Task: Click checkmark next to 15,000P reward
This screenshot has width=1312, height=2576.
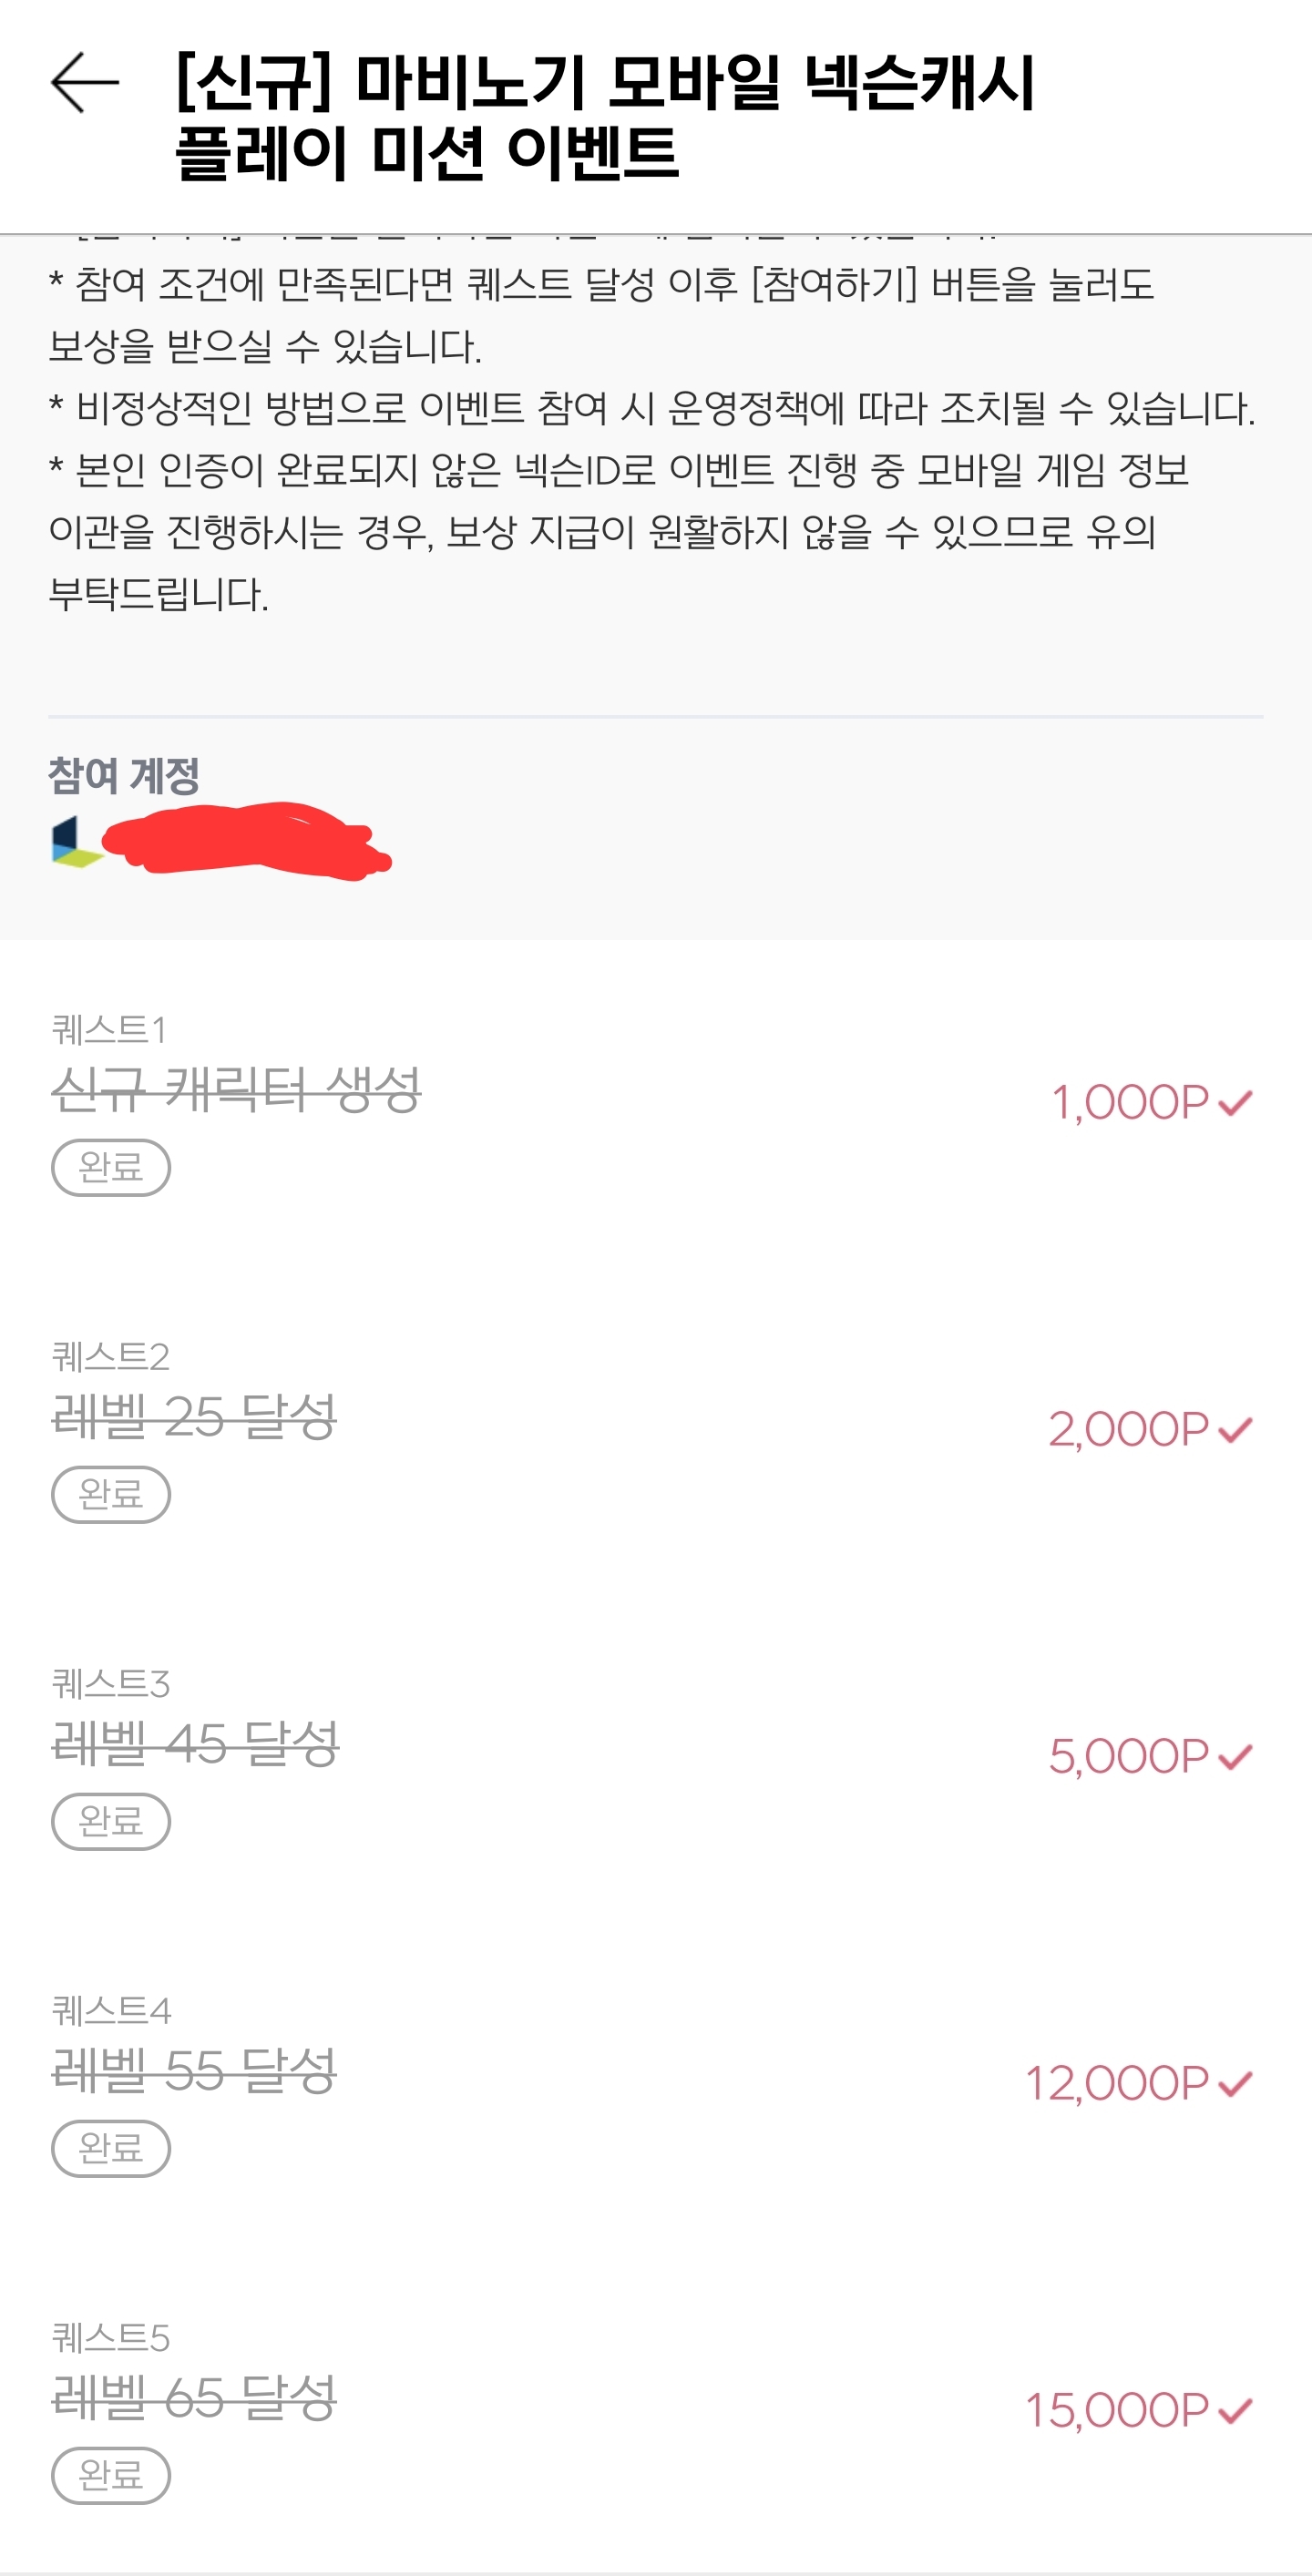Action: click(x=1236, y=2411)
